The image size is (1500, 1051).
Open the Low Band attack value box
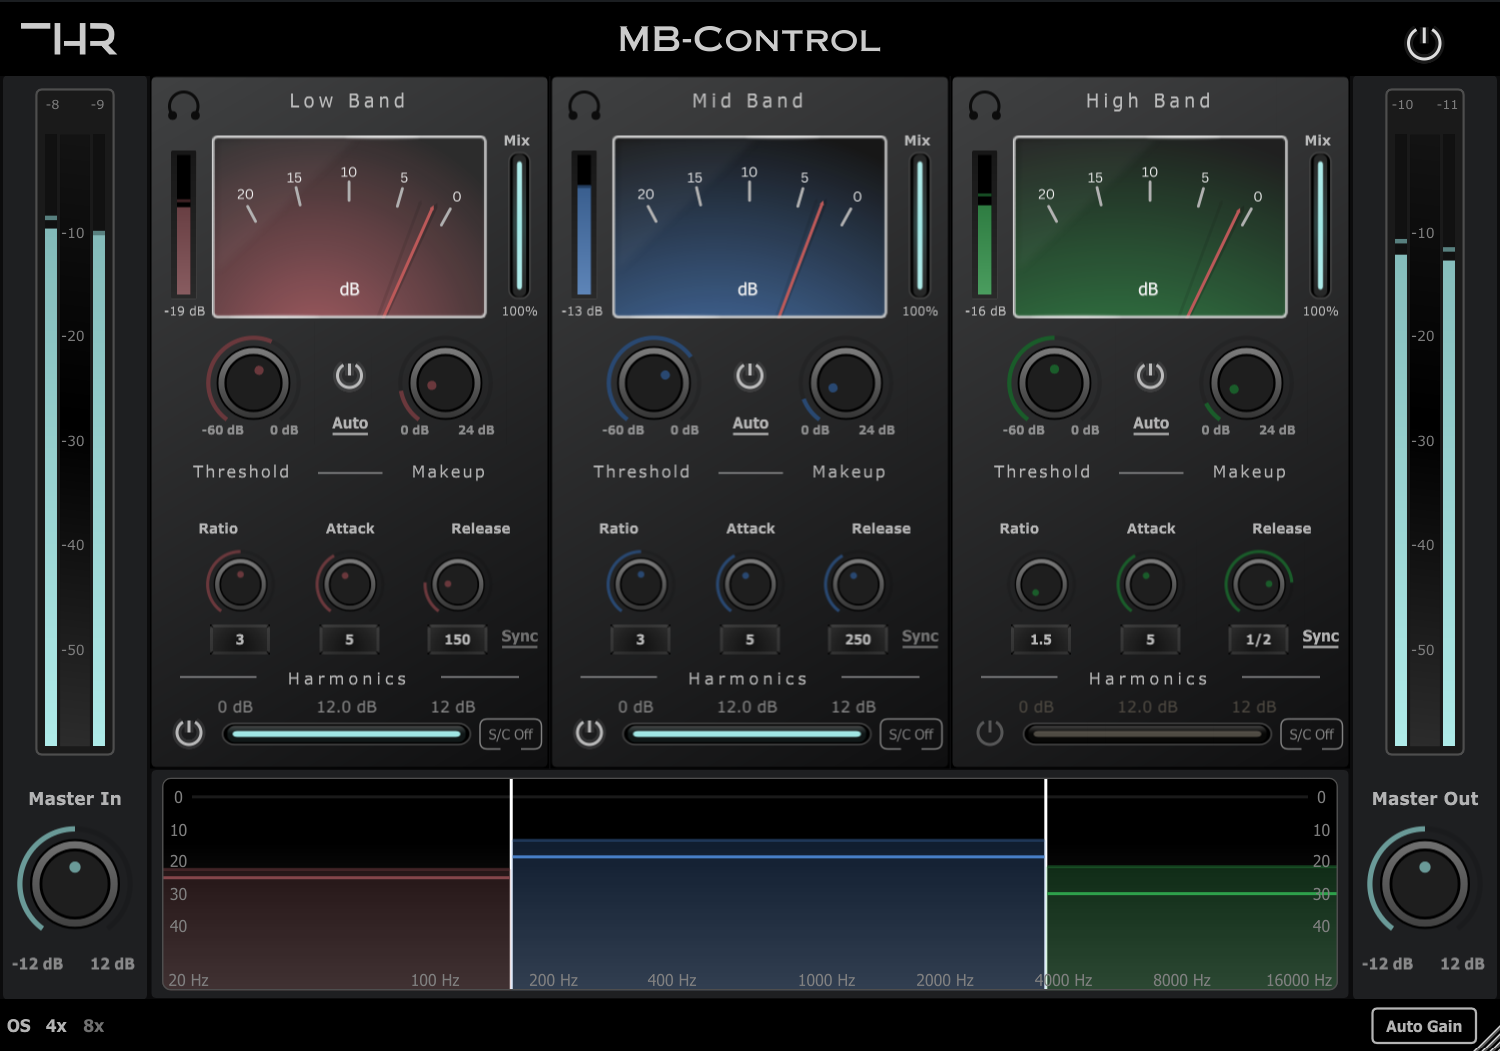click(x=349, y=639)
